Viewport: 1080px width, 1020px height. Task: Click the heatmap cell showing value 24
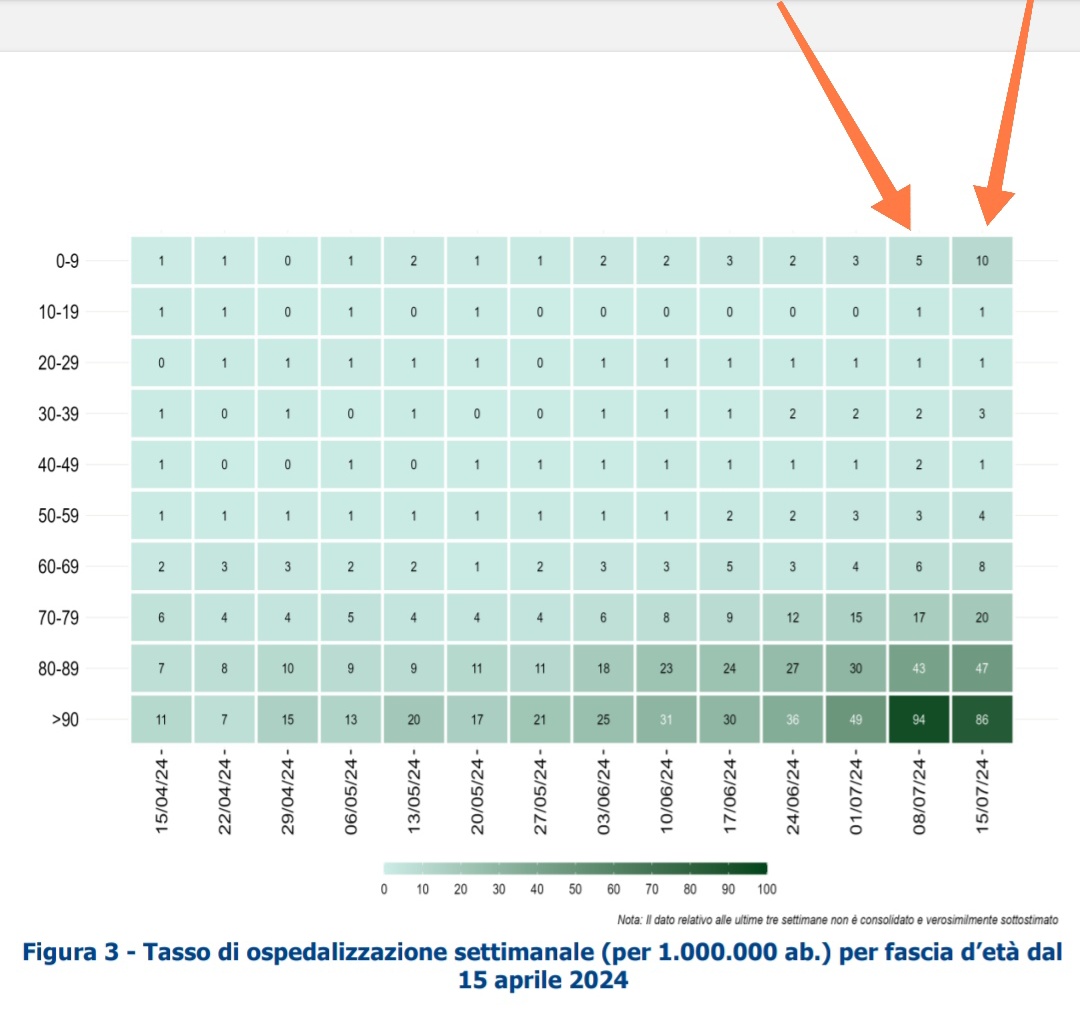[x=729, y=669]
